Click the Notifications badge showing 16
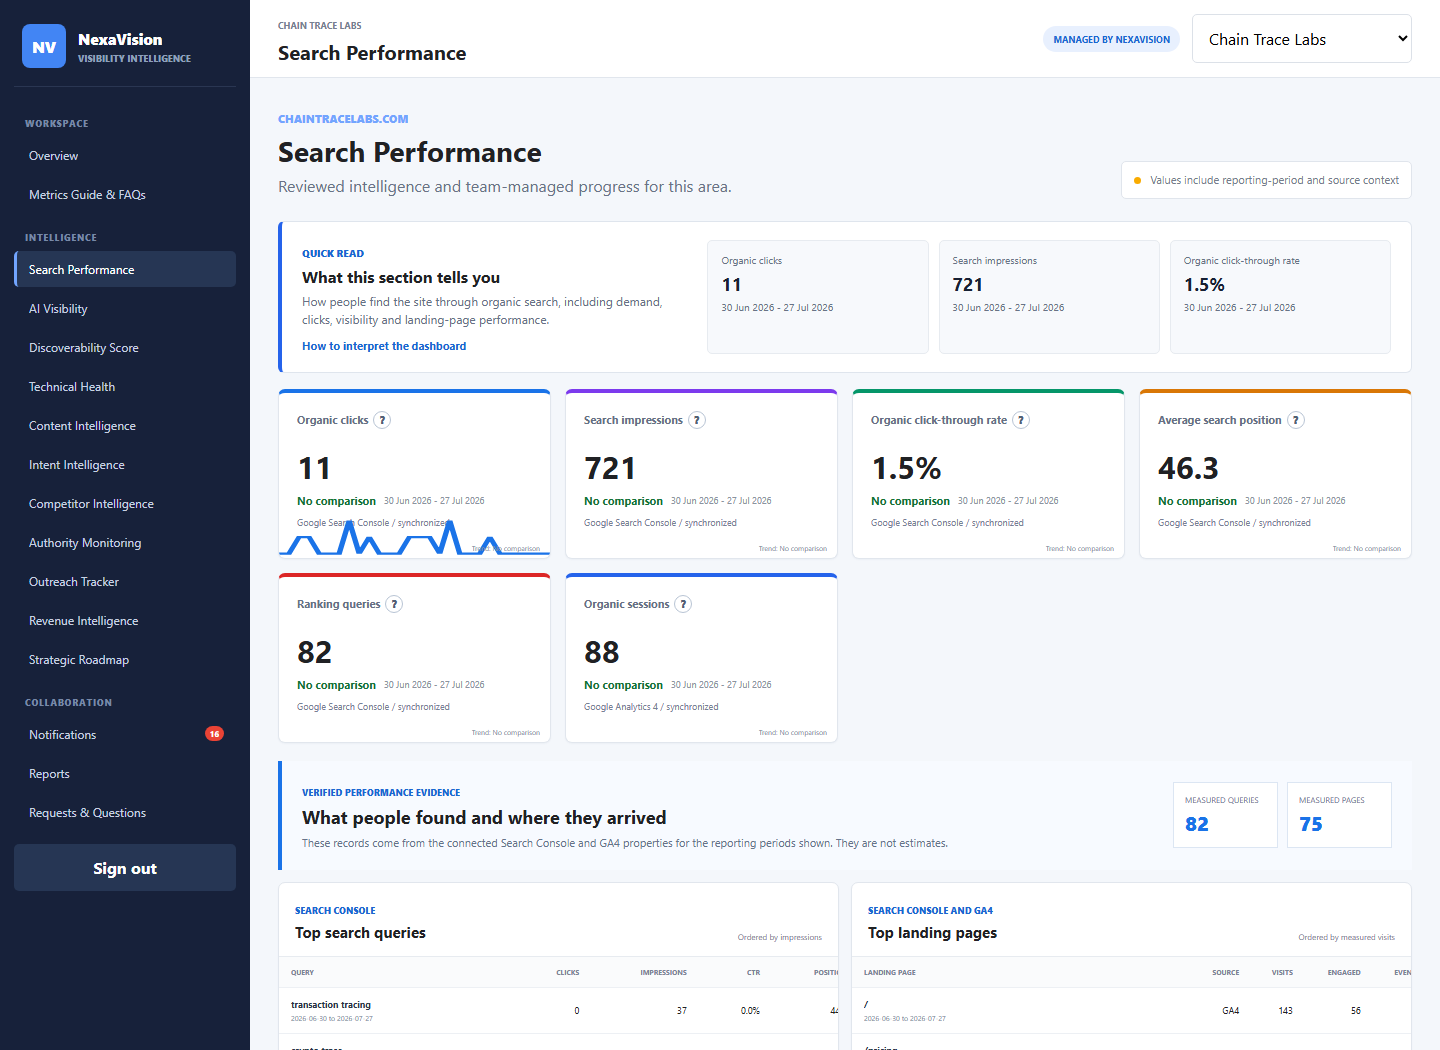1440x1050 pixels. click(x=214, y=734)
